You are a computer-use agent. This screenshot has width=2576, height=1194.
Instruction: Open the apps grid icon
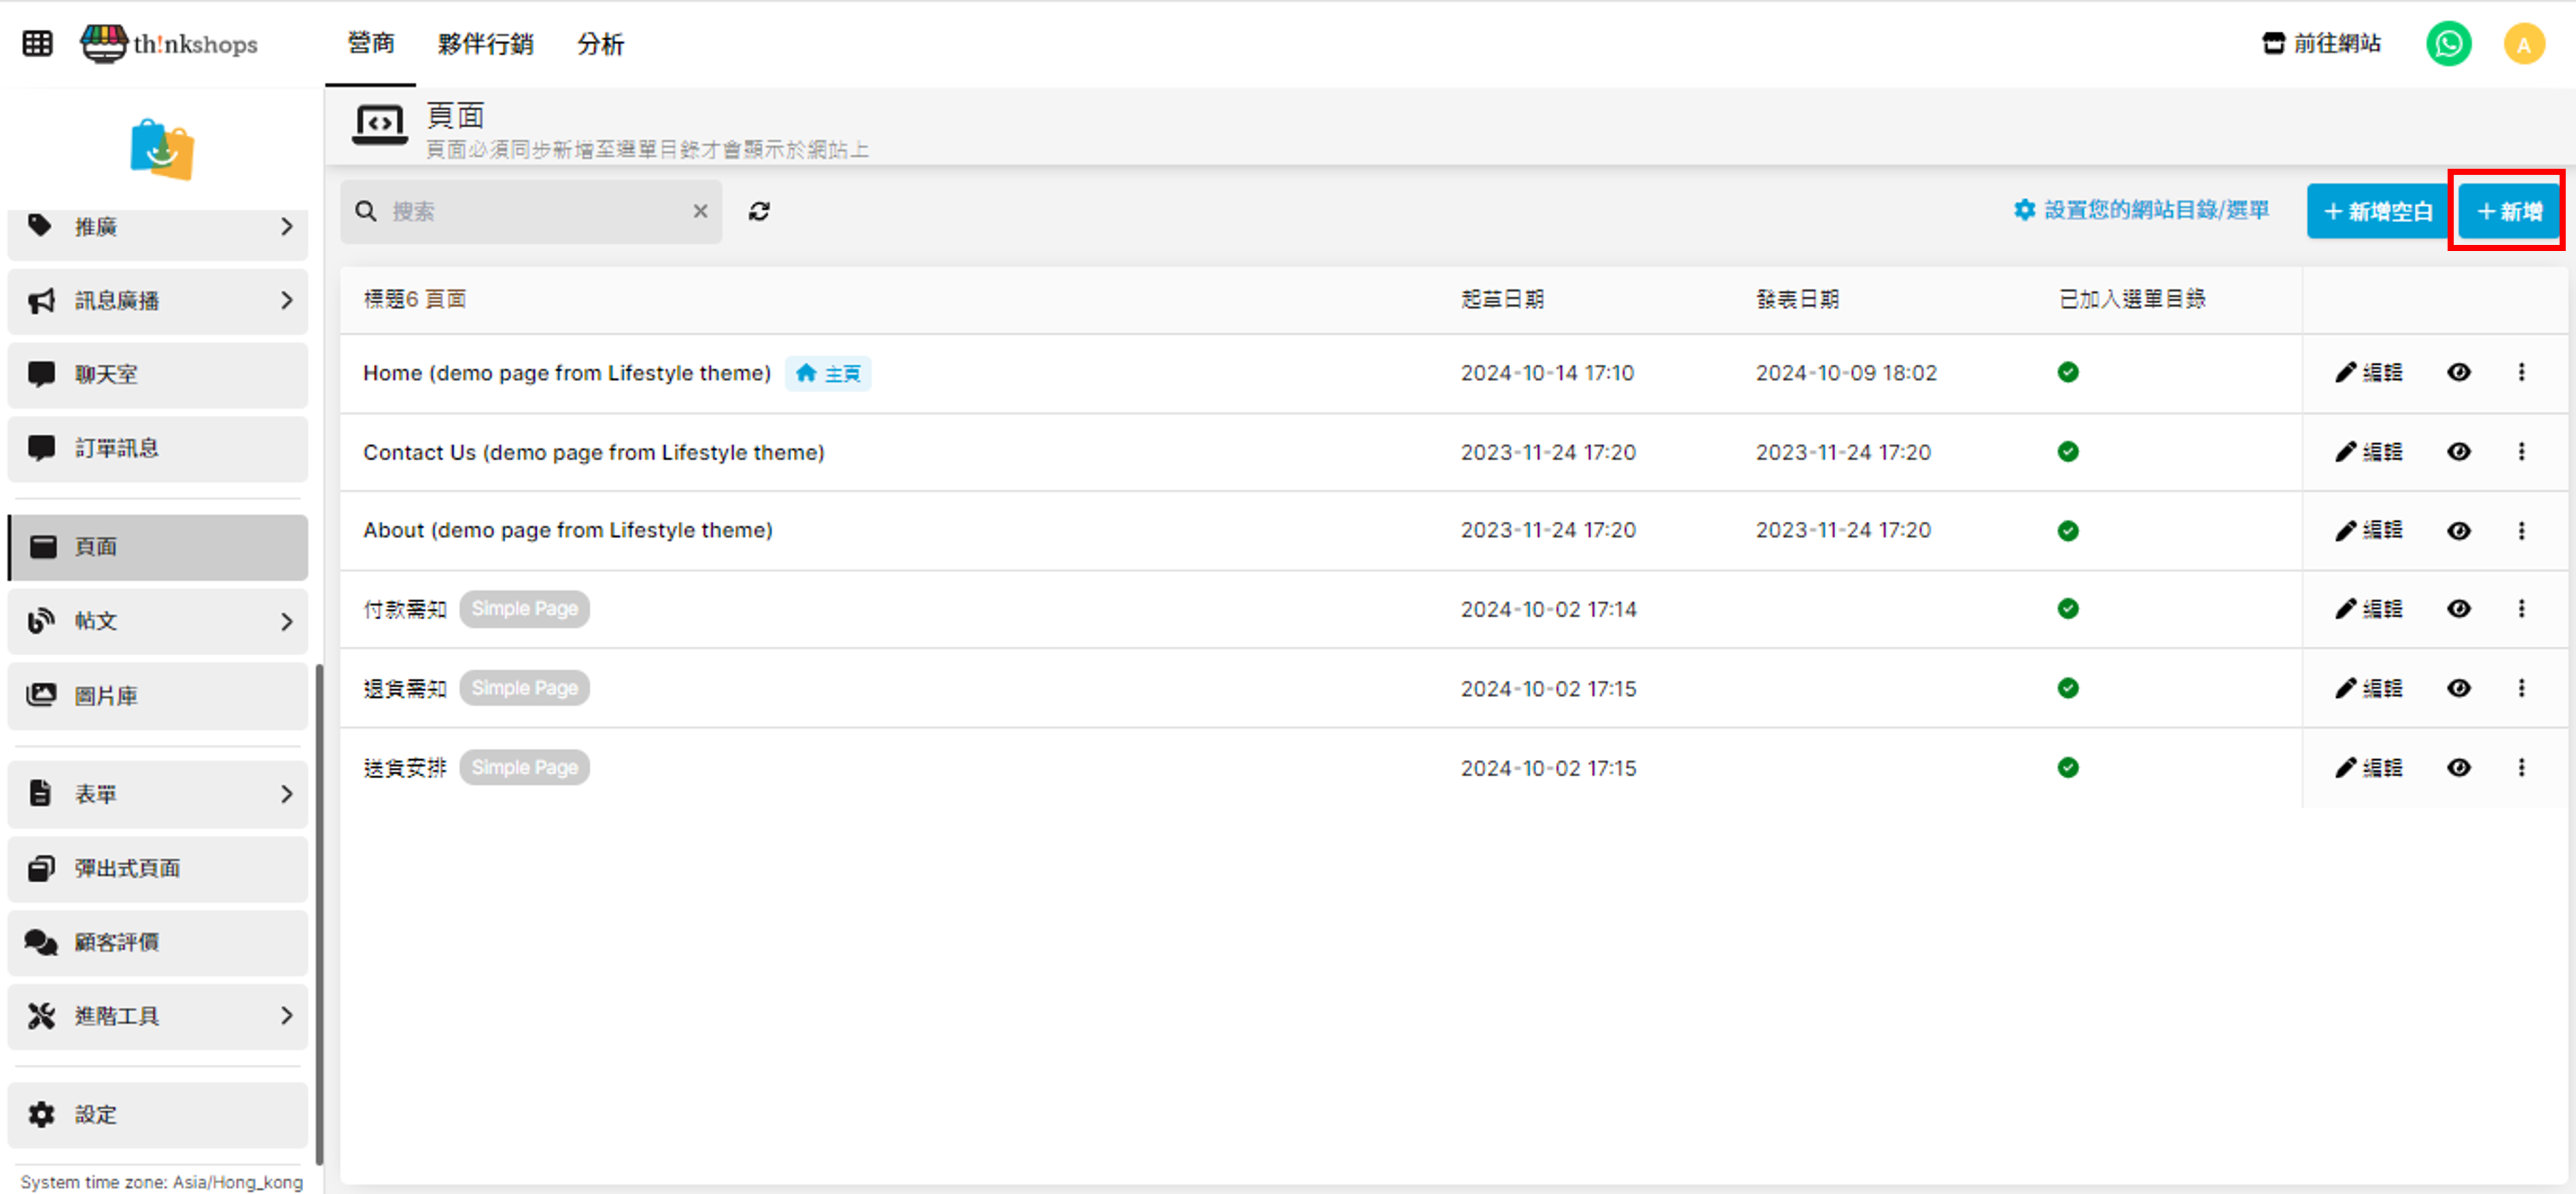tap(37, 44)
